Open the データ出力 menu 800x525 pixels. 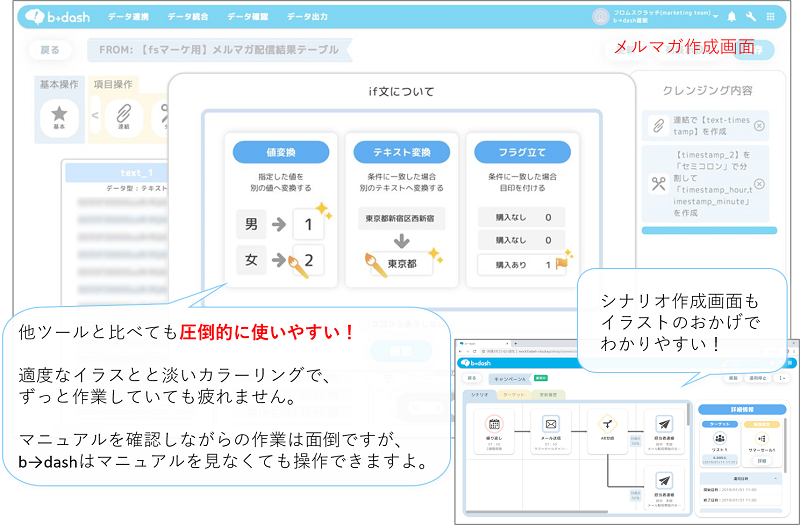click(x=307, y=17)
